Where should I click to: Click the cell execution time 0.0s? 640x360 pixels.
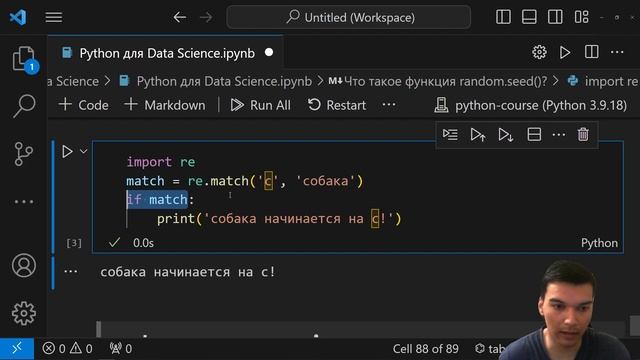143,243
